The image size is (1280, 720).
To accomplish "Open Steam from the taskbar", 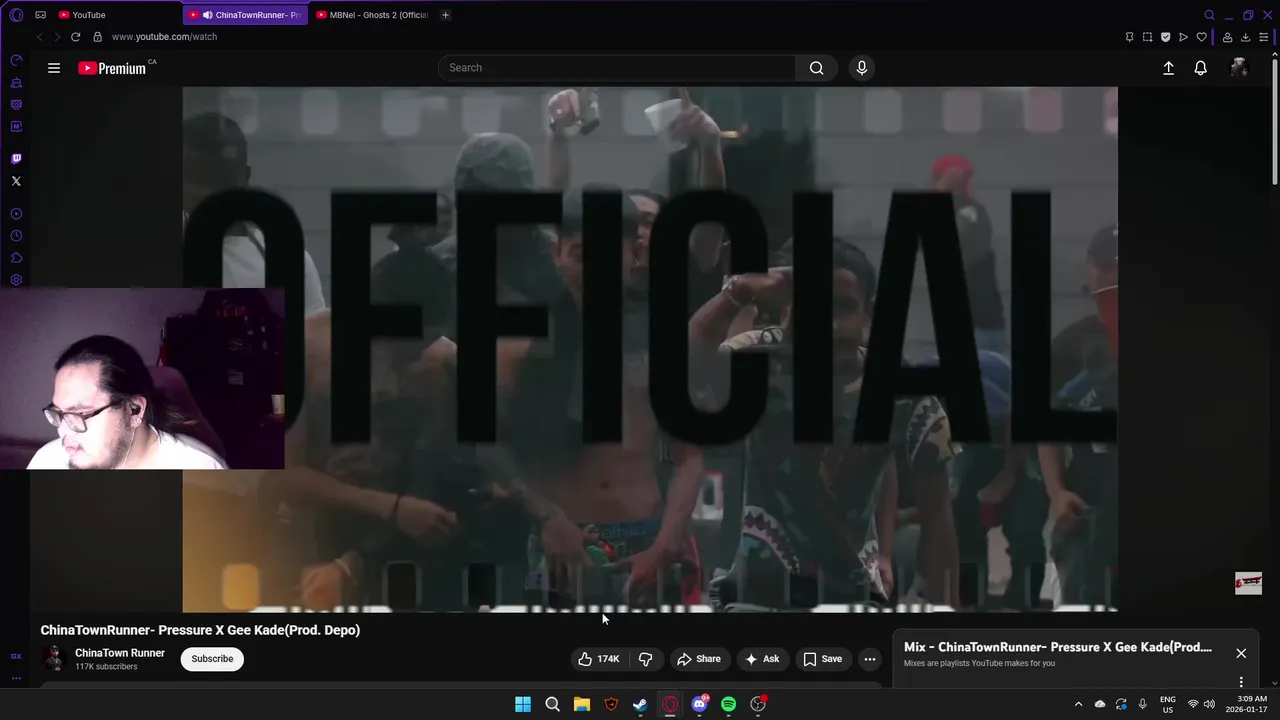I will point(640,704).
